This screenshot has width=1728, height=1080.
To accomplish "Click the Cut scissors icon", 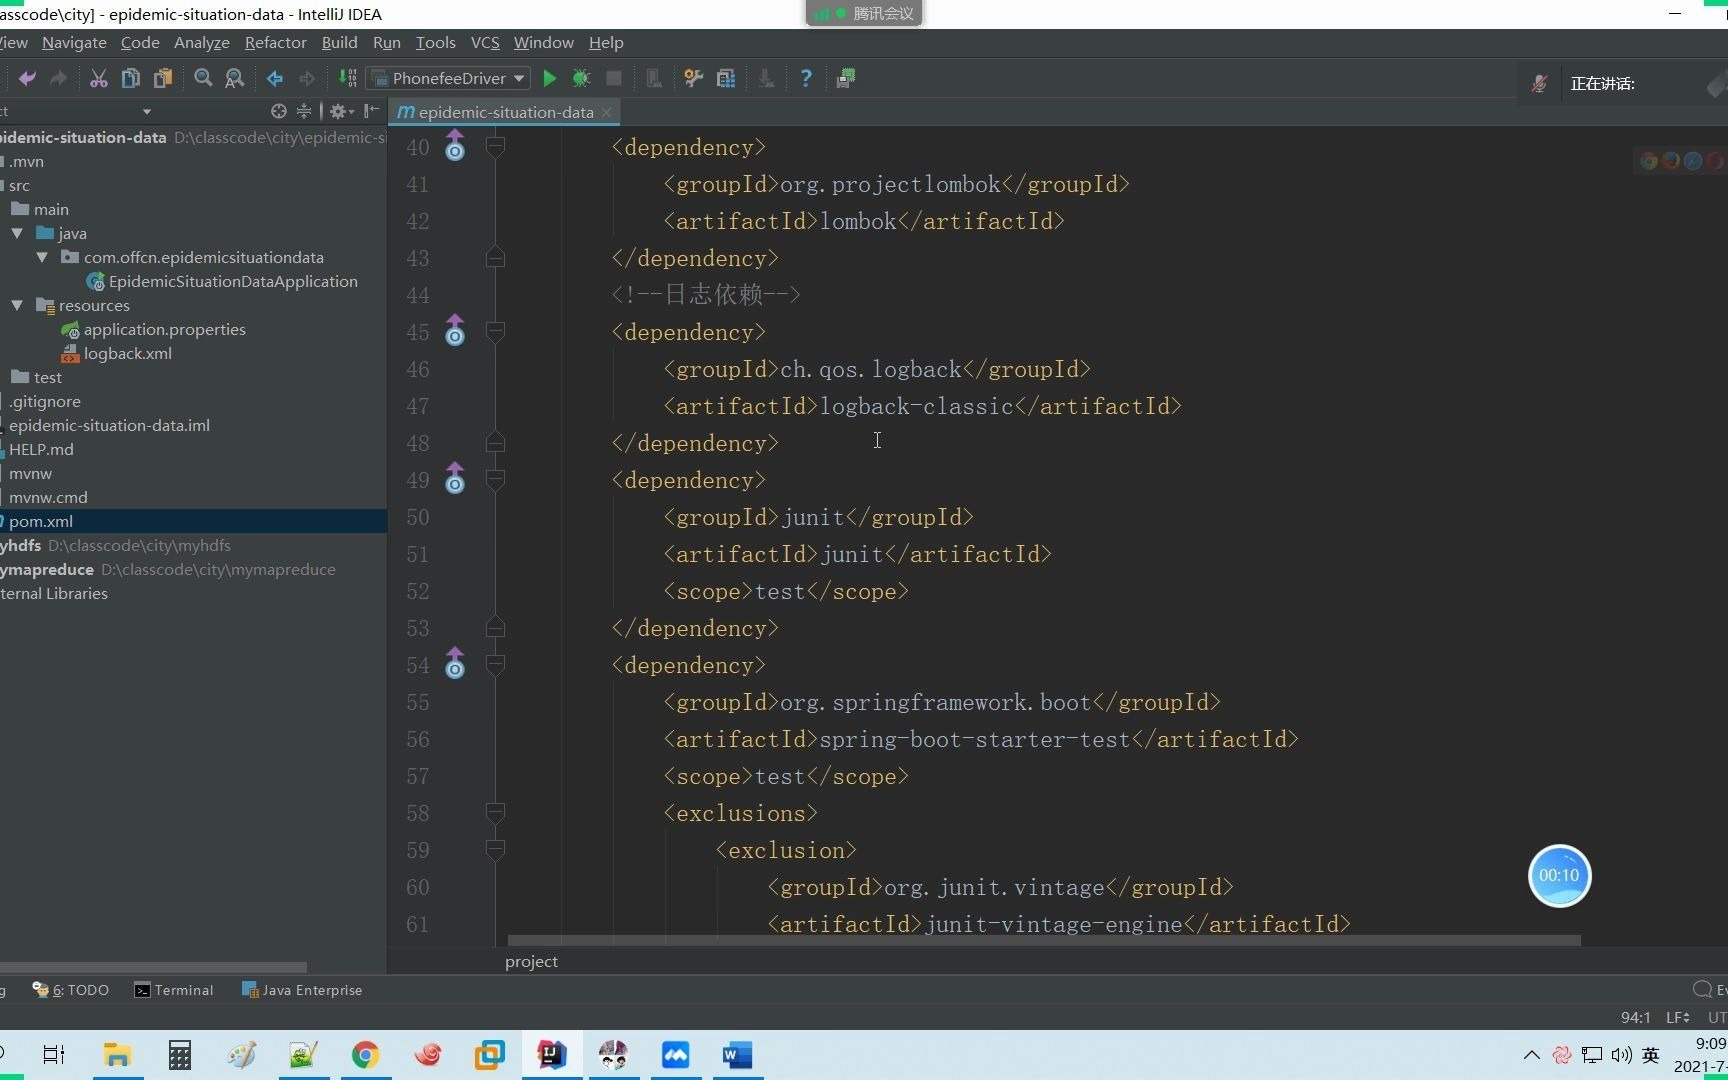I will click(x=98, y=78).
